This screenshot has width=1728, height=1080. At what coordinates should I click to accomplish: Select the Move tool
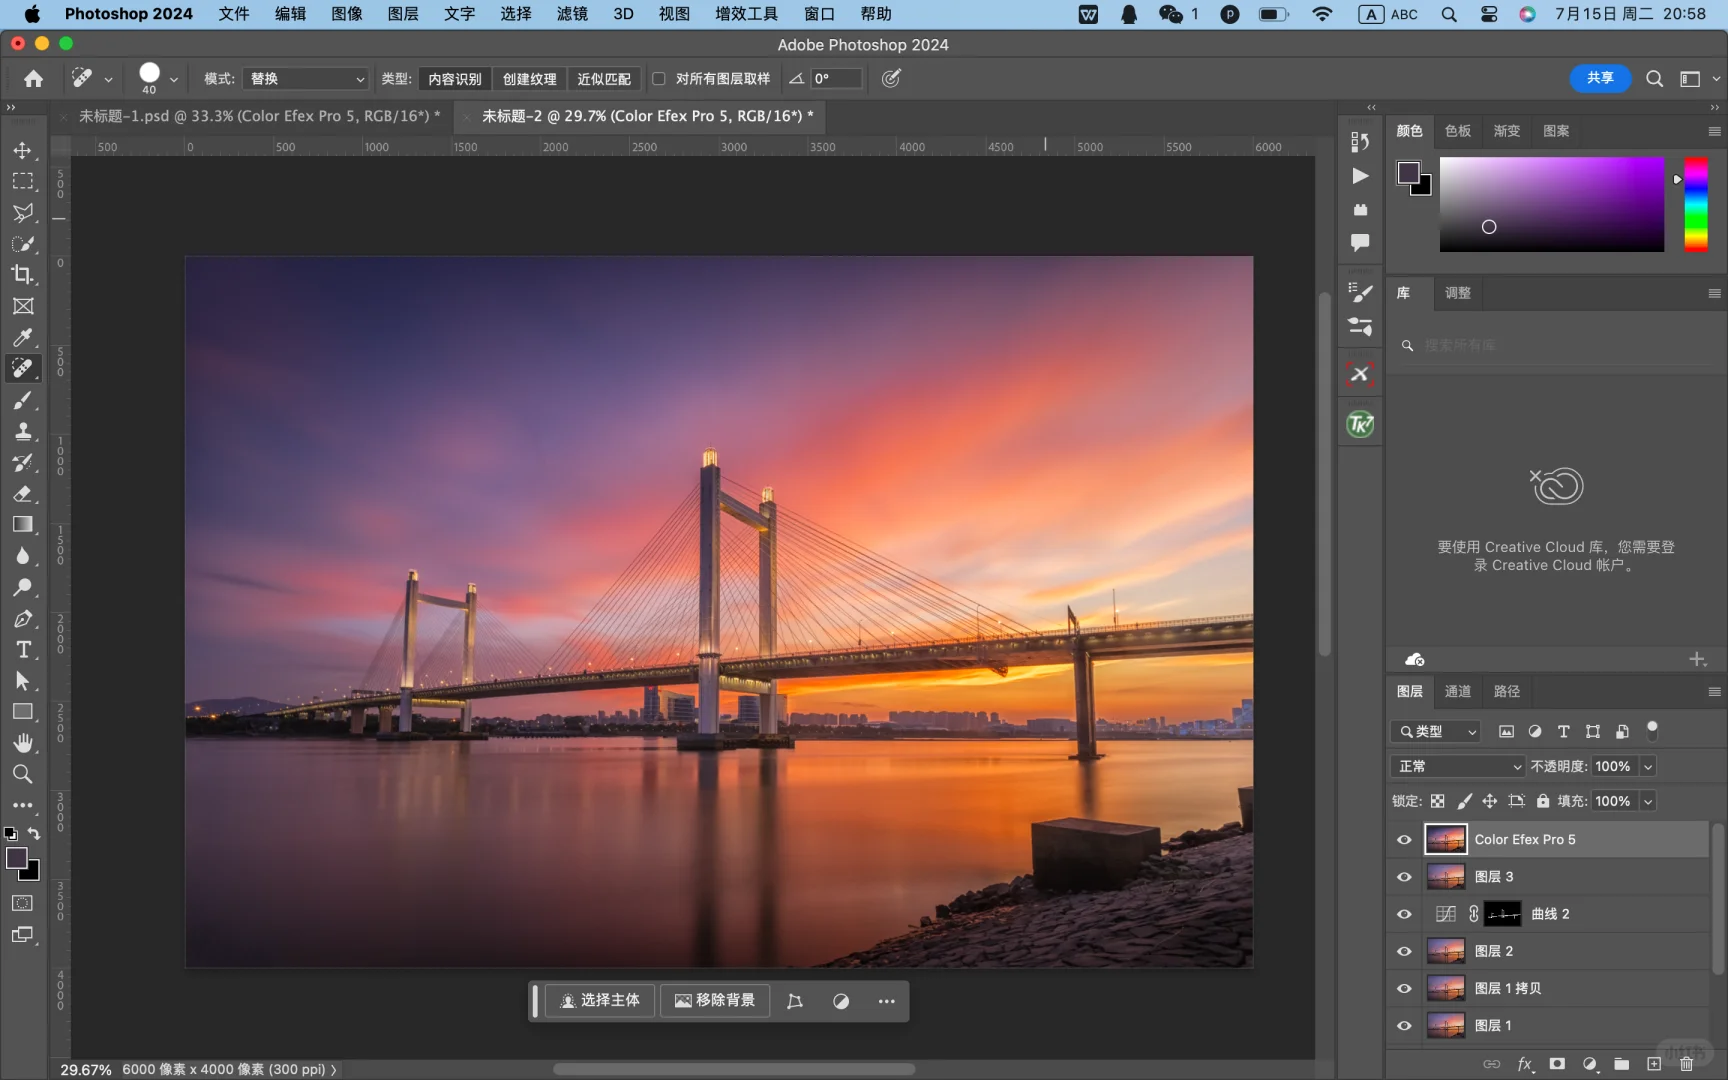[22, 150]
